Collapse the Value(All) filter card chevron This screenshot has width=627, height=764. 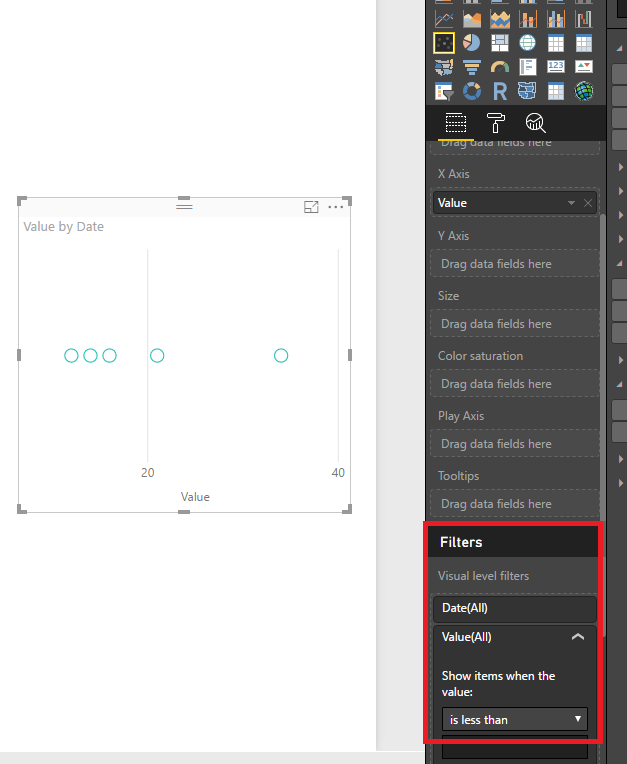[x=578, y=636]
